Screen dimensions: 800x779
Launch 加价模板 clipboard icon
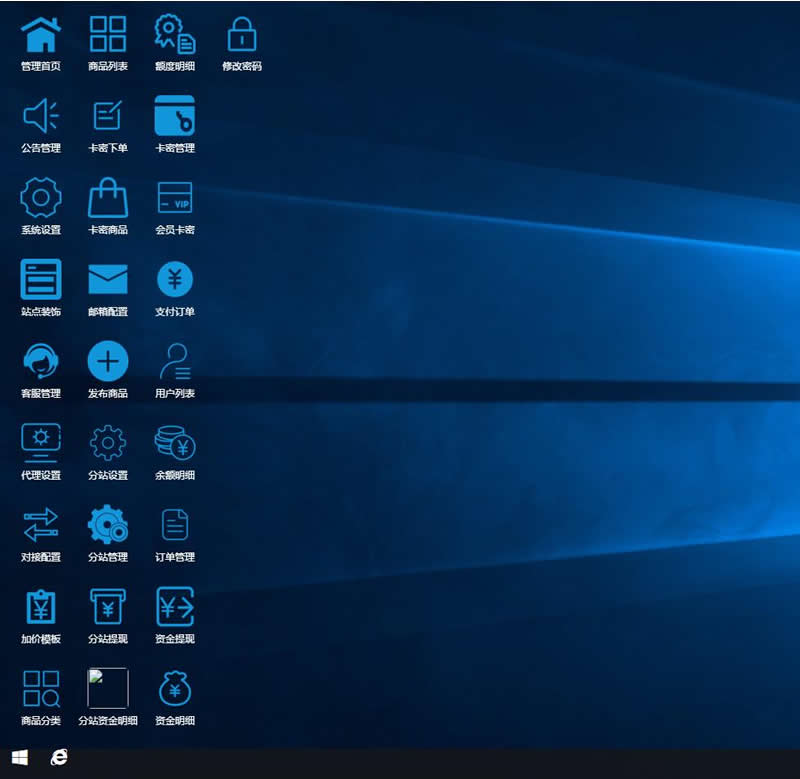tap(41, 607)
